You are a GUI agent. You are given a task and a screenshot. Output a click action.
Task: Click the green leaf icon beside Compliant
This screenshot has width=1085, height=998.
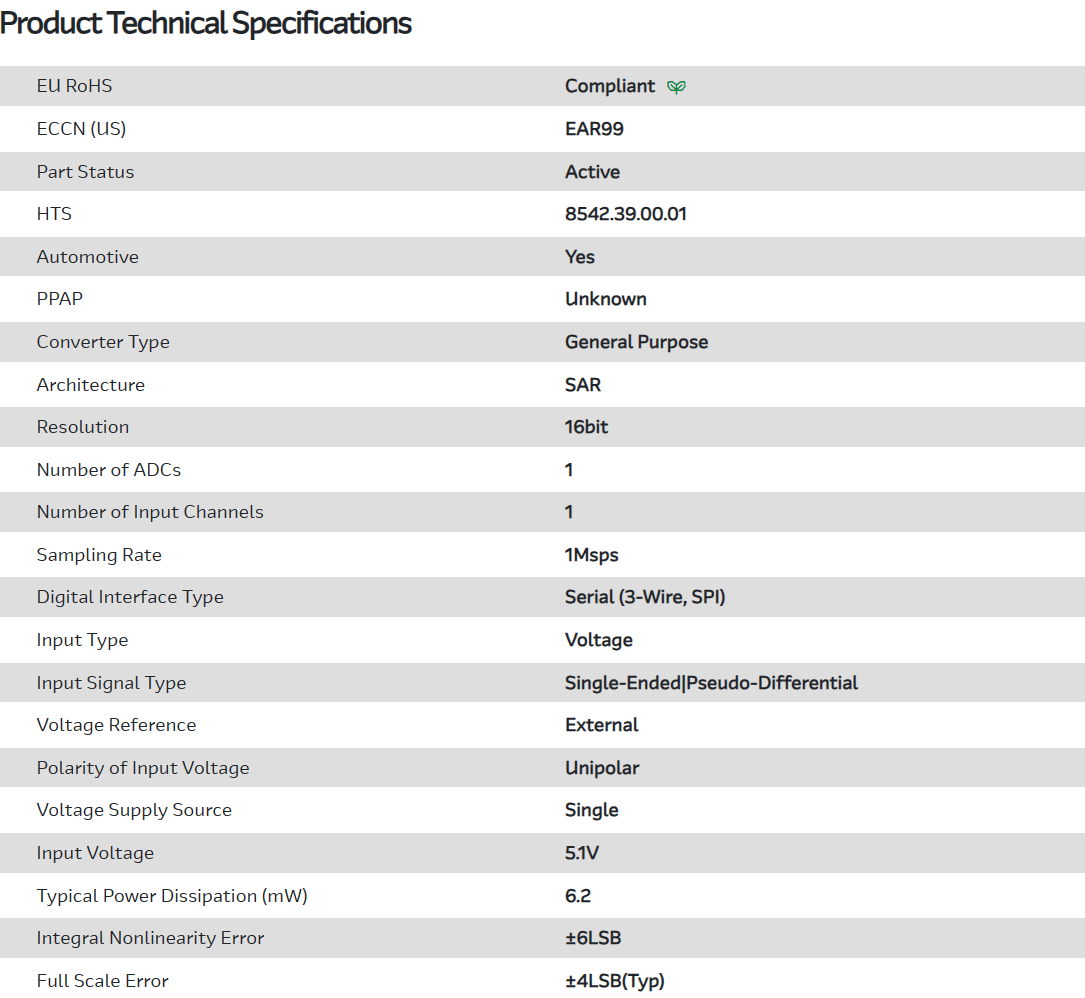coord(677,87)
